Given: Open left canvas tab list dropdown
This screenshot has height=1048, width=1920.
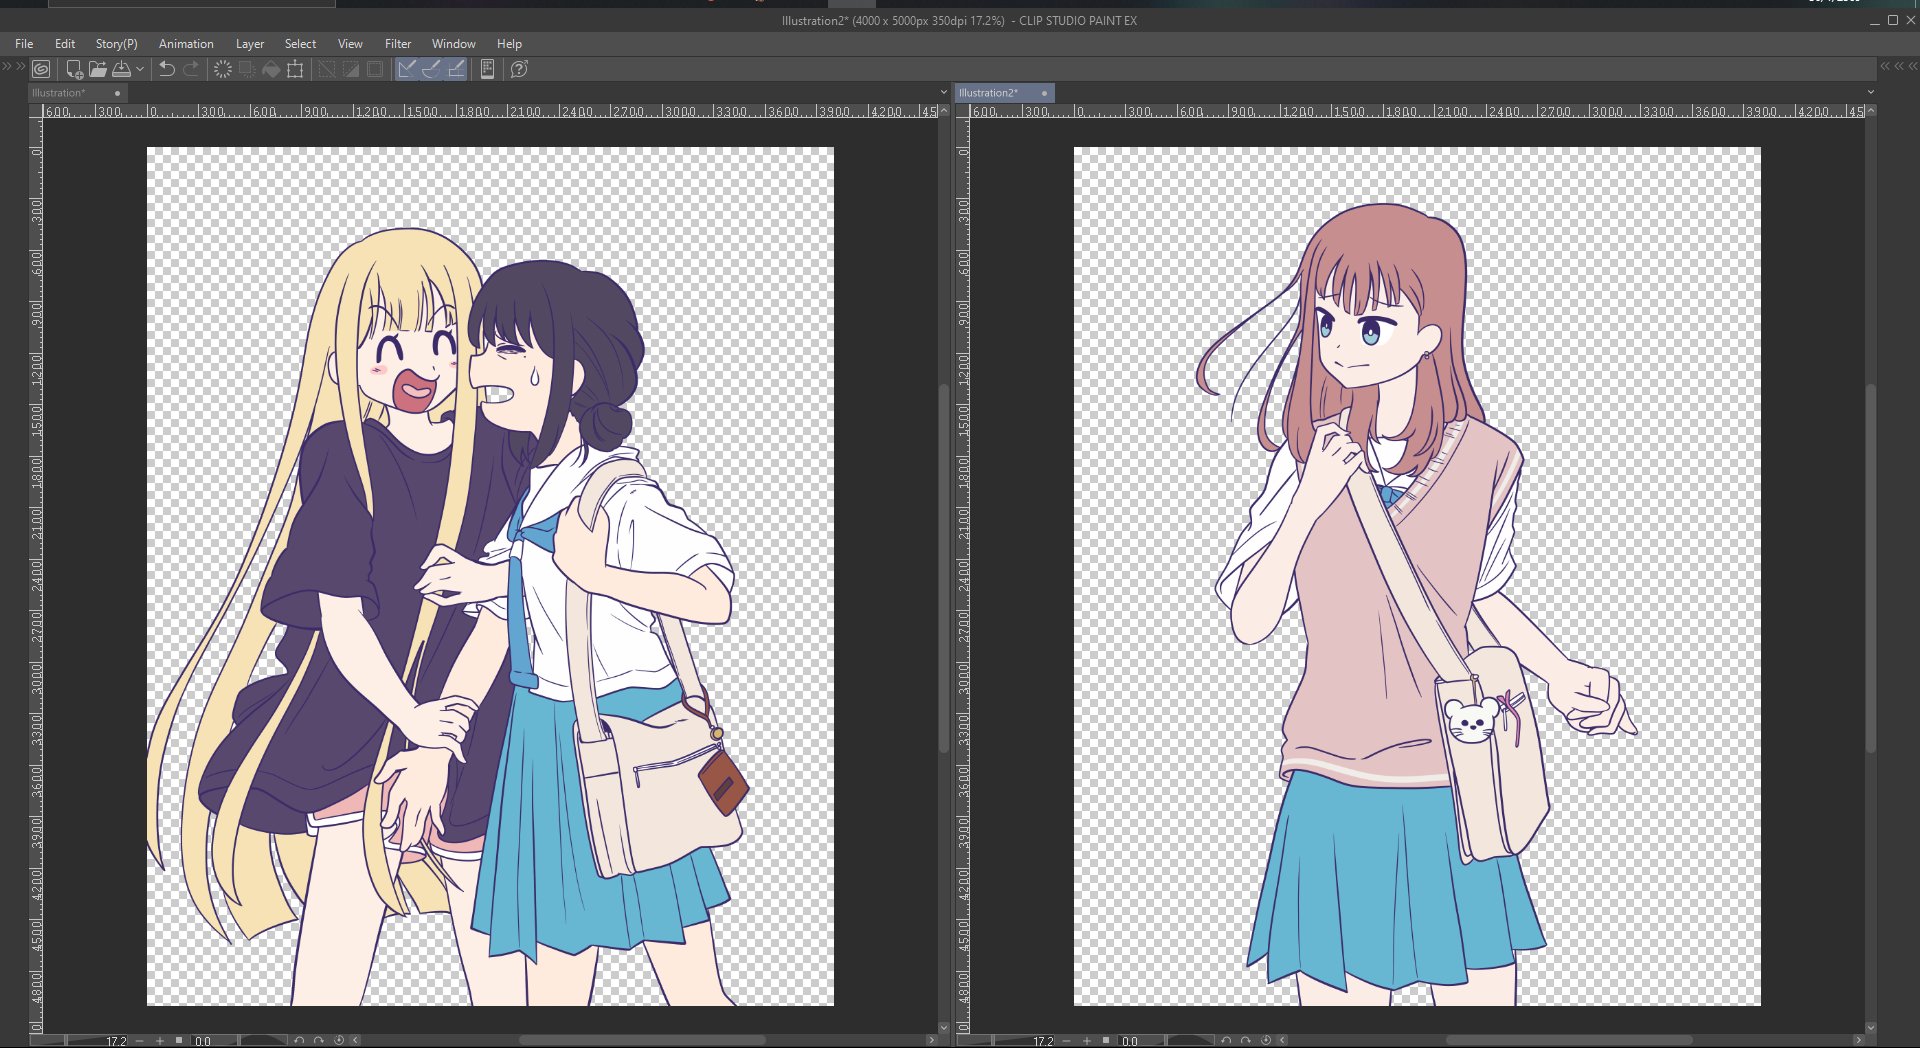Looking at the screenshot, I should pos(943,92).
